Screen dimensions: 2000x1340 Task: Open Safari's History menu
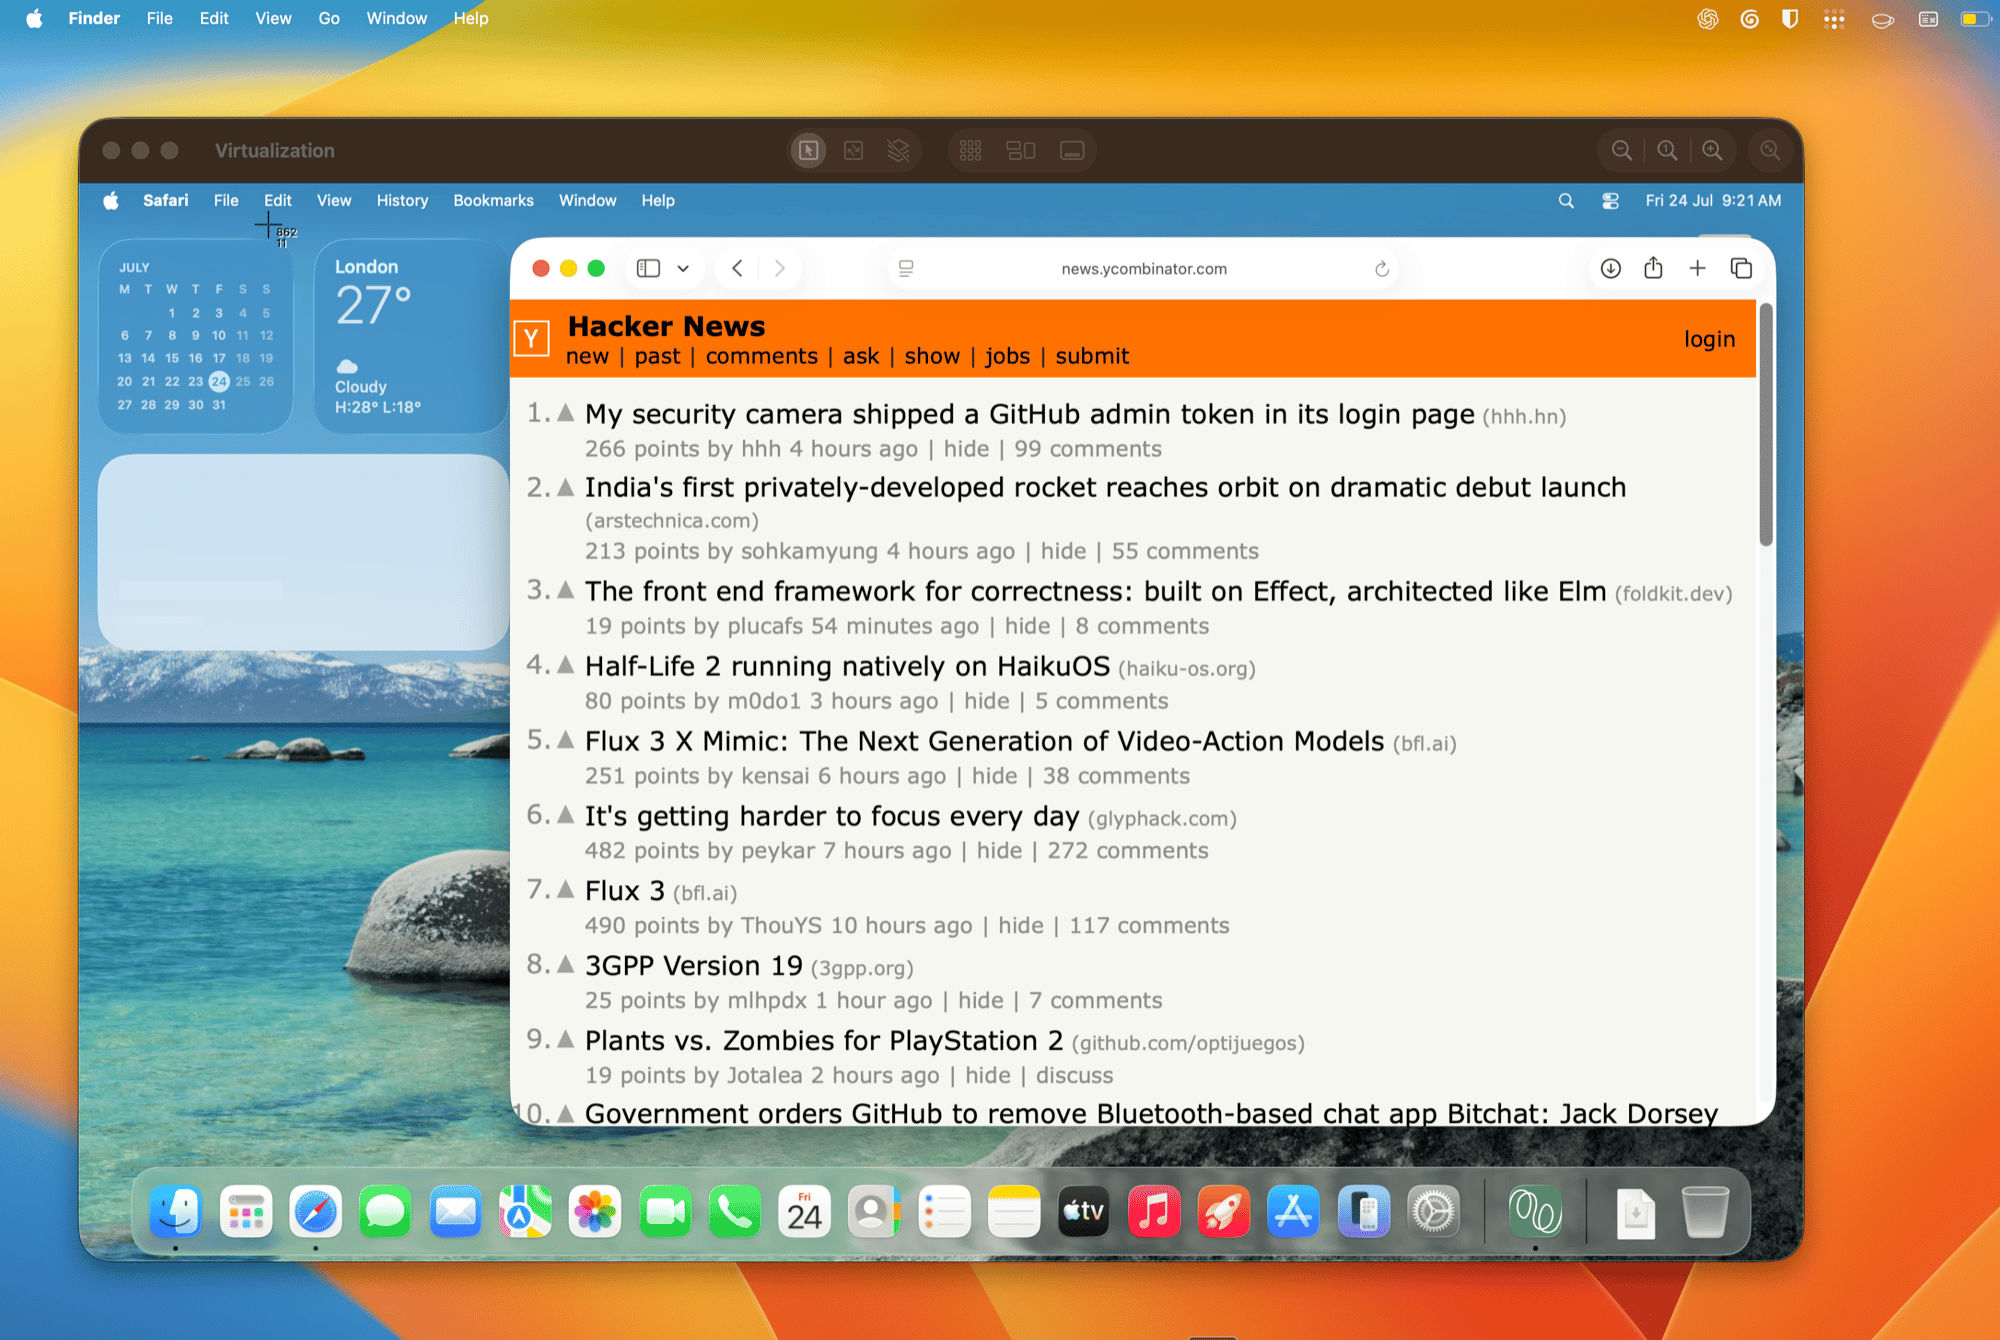tap(402, 200)
